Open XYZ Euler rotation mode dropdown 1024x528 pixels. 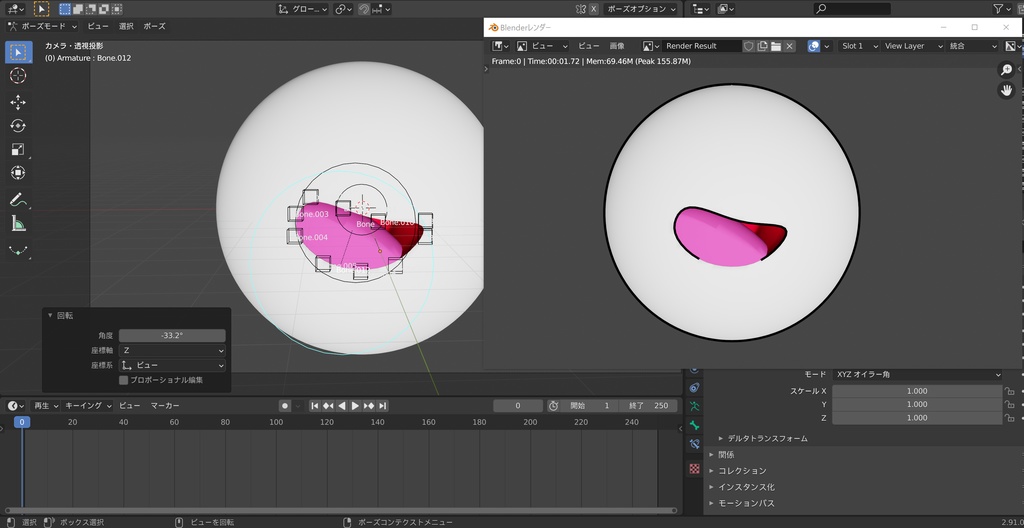click(917, 374)
